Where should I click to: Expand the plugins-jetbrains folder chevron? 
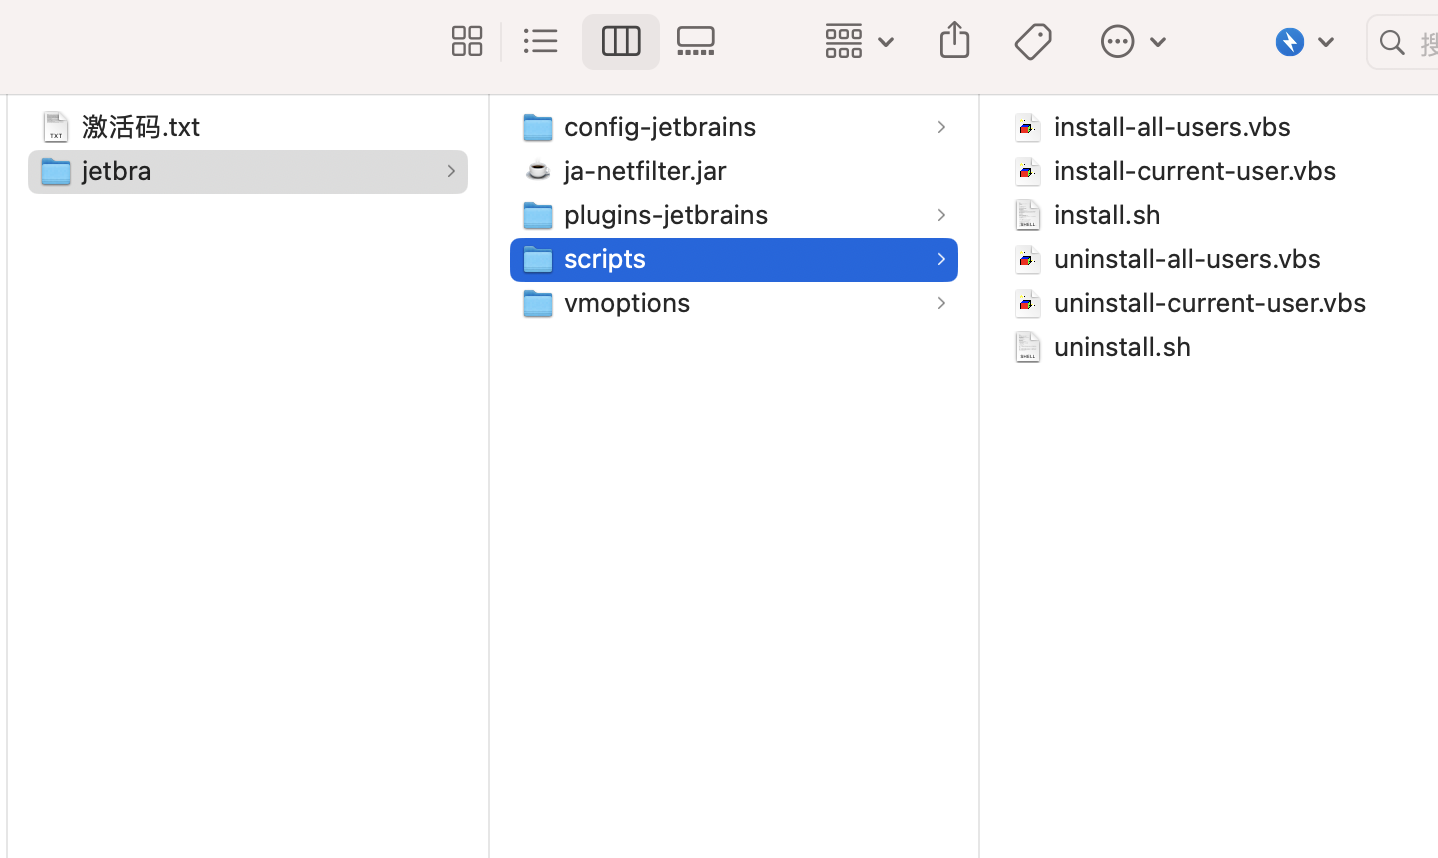click(x=941, y=215)
